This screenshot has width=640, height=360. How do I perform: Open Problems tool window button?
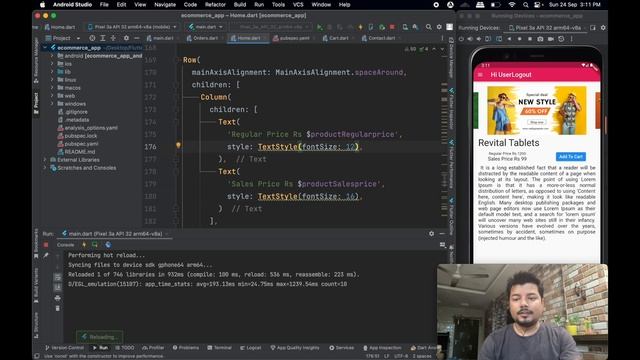186,348
